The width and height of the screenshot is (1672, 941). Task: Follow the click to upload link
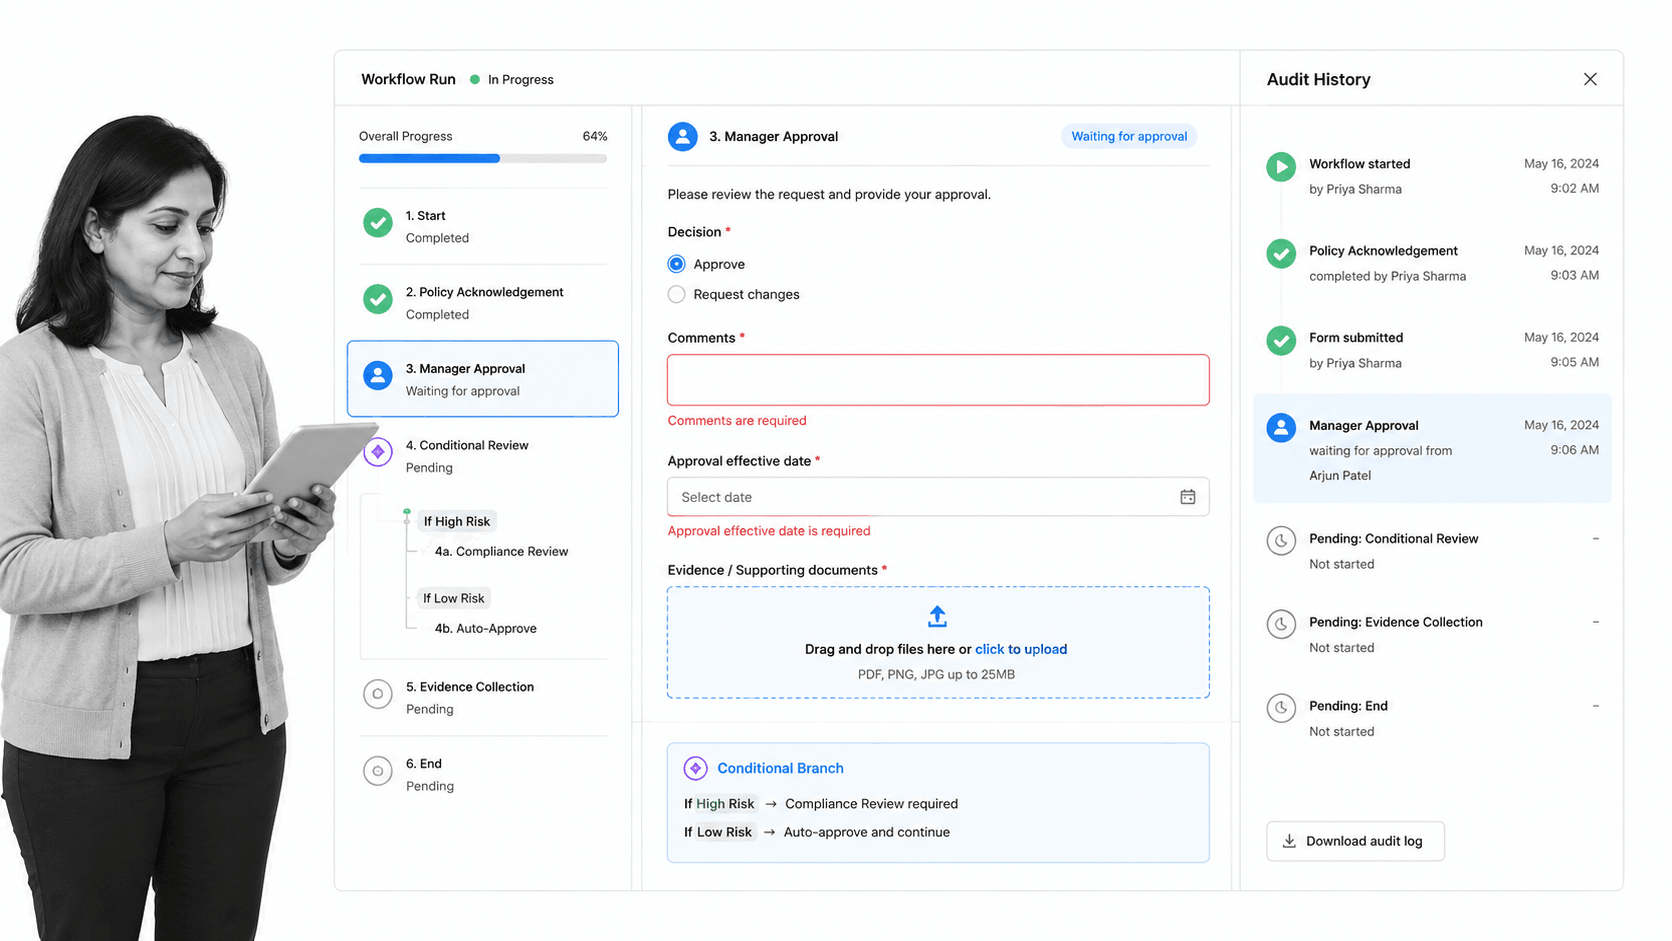[x=1021, y=649]
